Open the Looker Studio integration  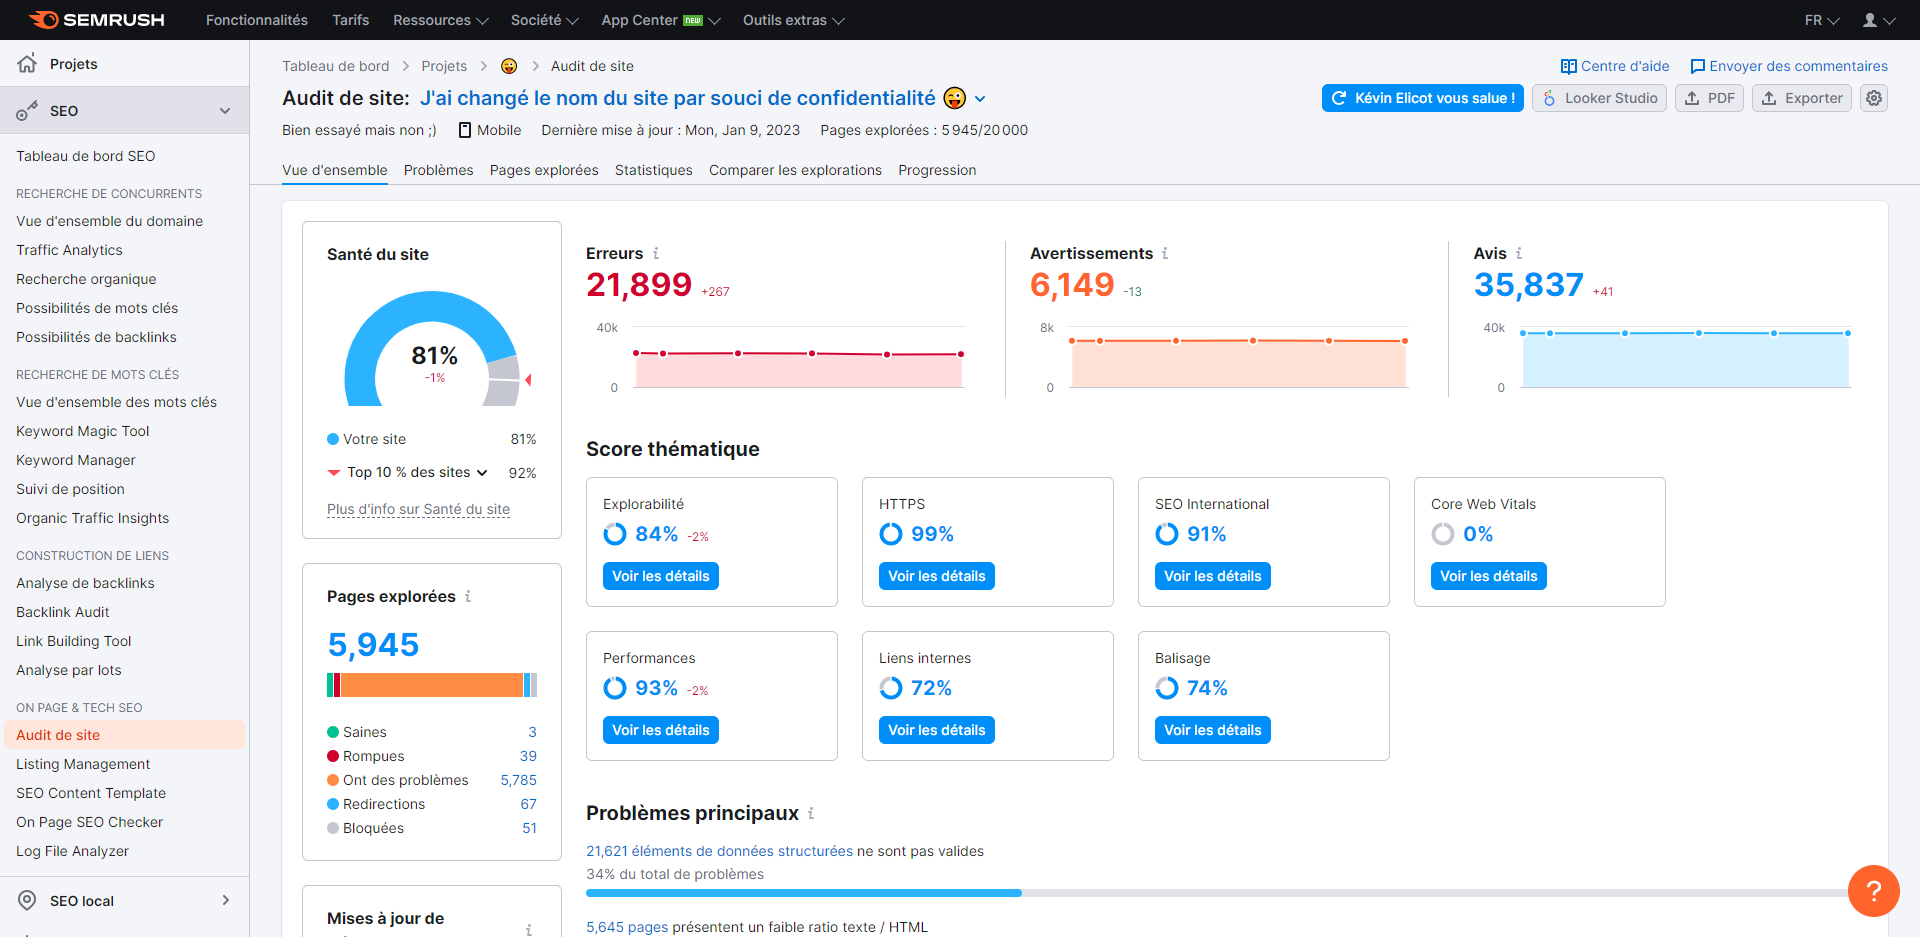coord(1599,98)
